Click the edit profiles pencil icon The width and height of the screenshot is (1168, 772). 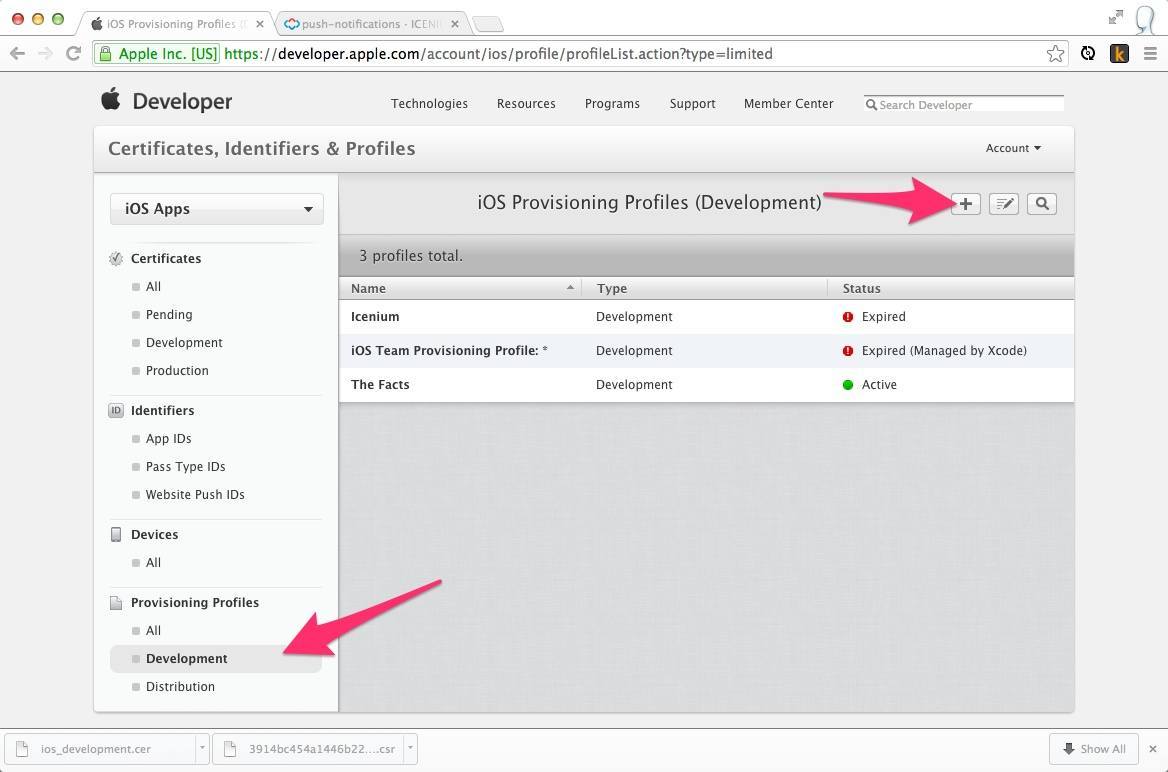coord(1003,204)
